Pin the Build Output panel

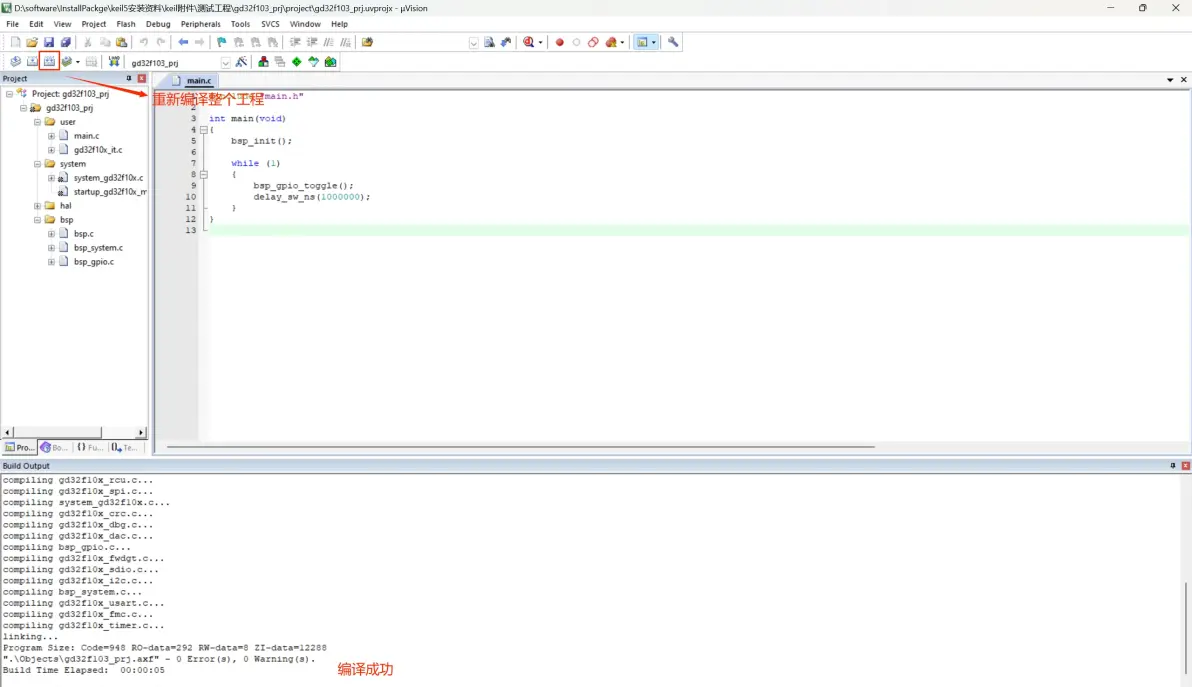(x=1173, y=466)
